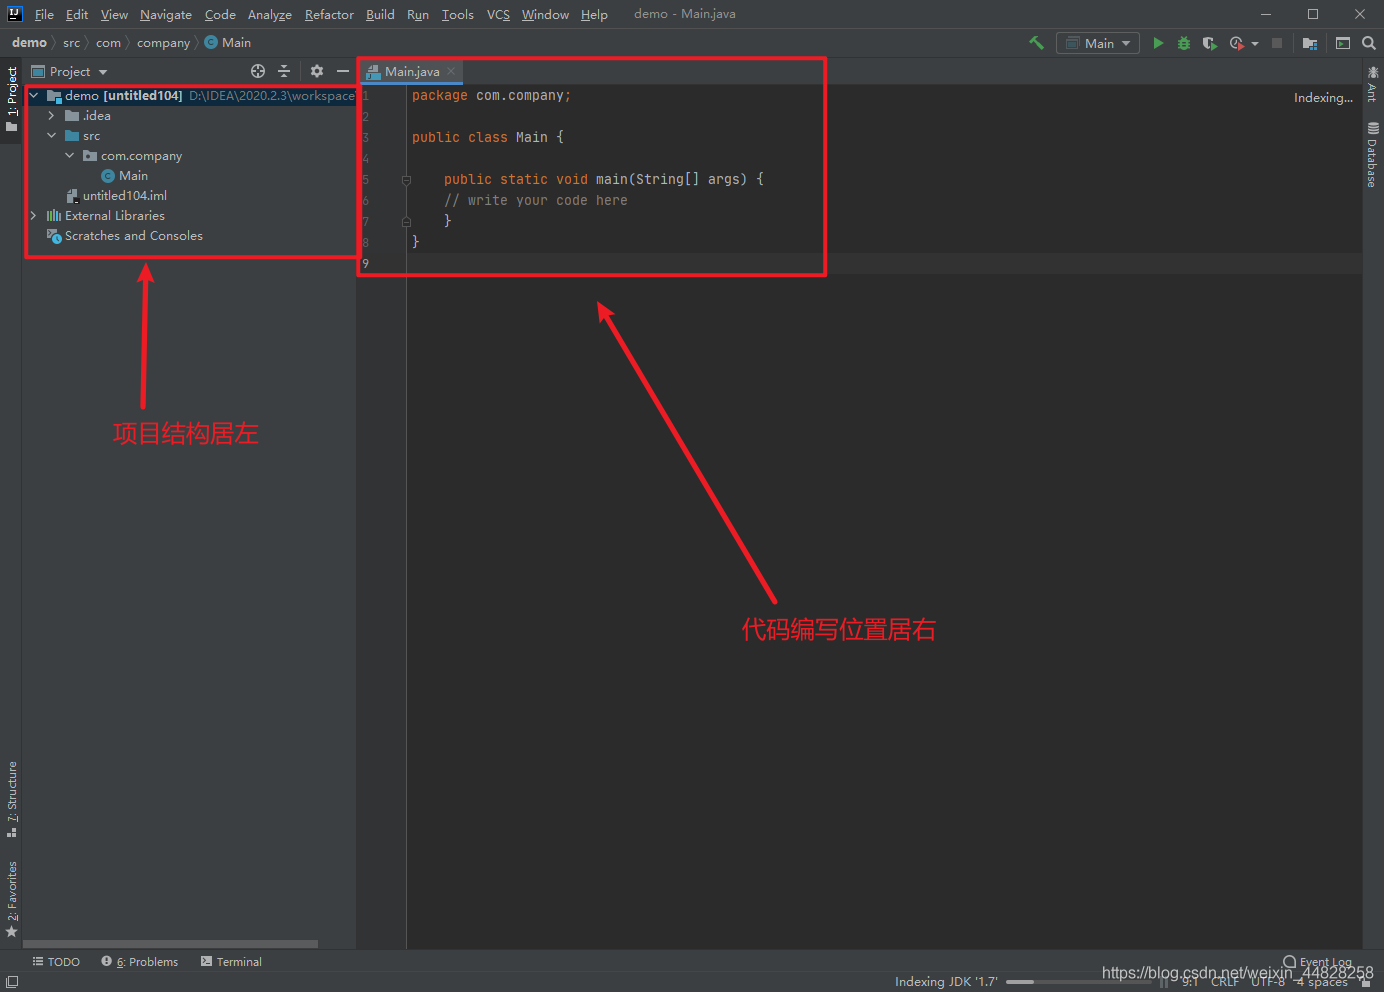Open the Main run configuration dropdown

[1098, 43]
